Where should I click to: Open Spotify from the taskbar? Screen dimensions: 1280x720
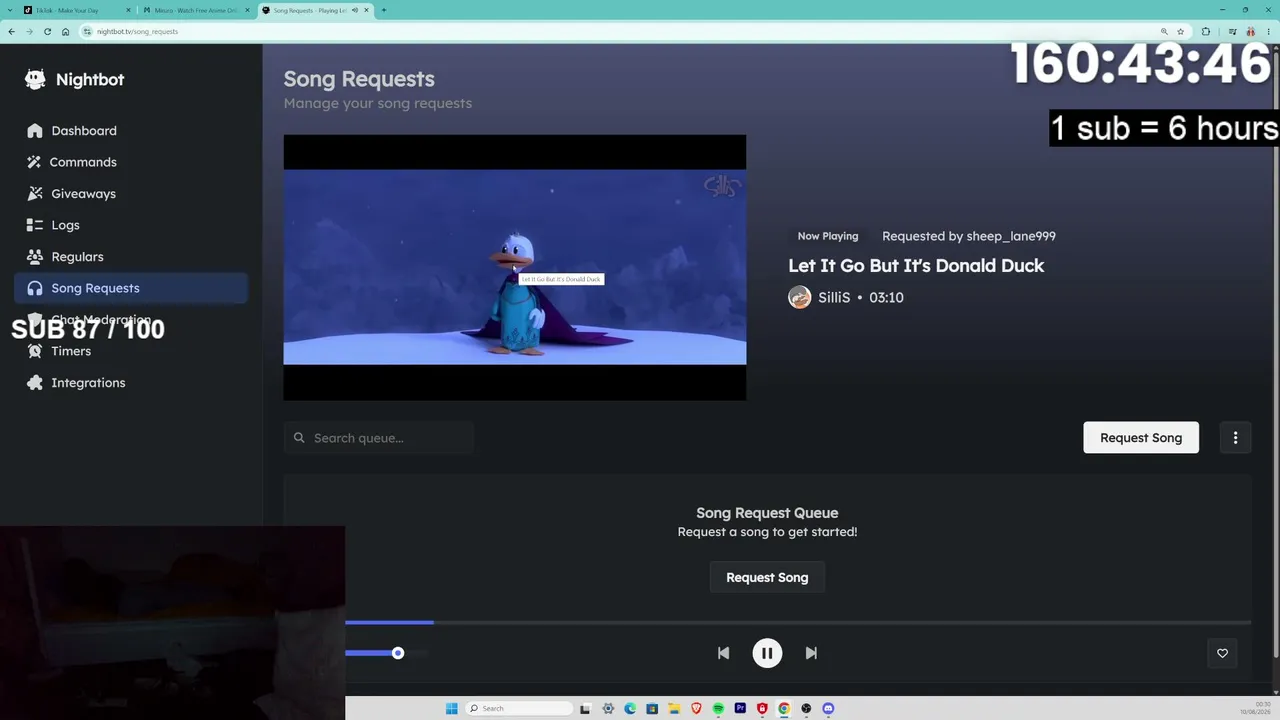click(x=718, y=708)
